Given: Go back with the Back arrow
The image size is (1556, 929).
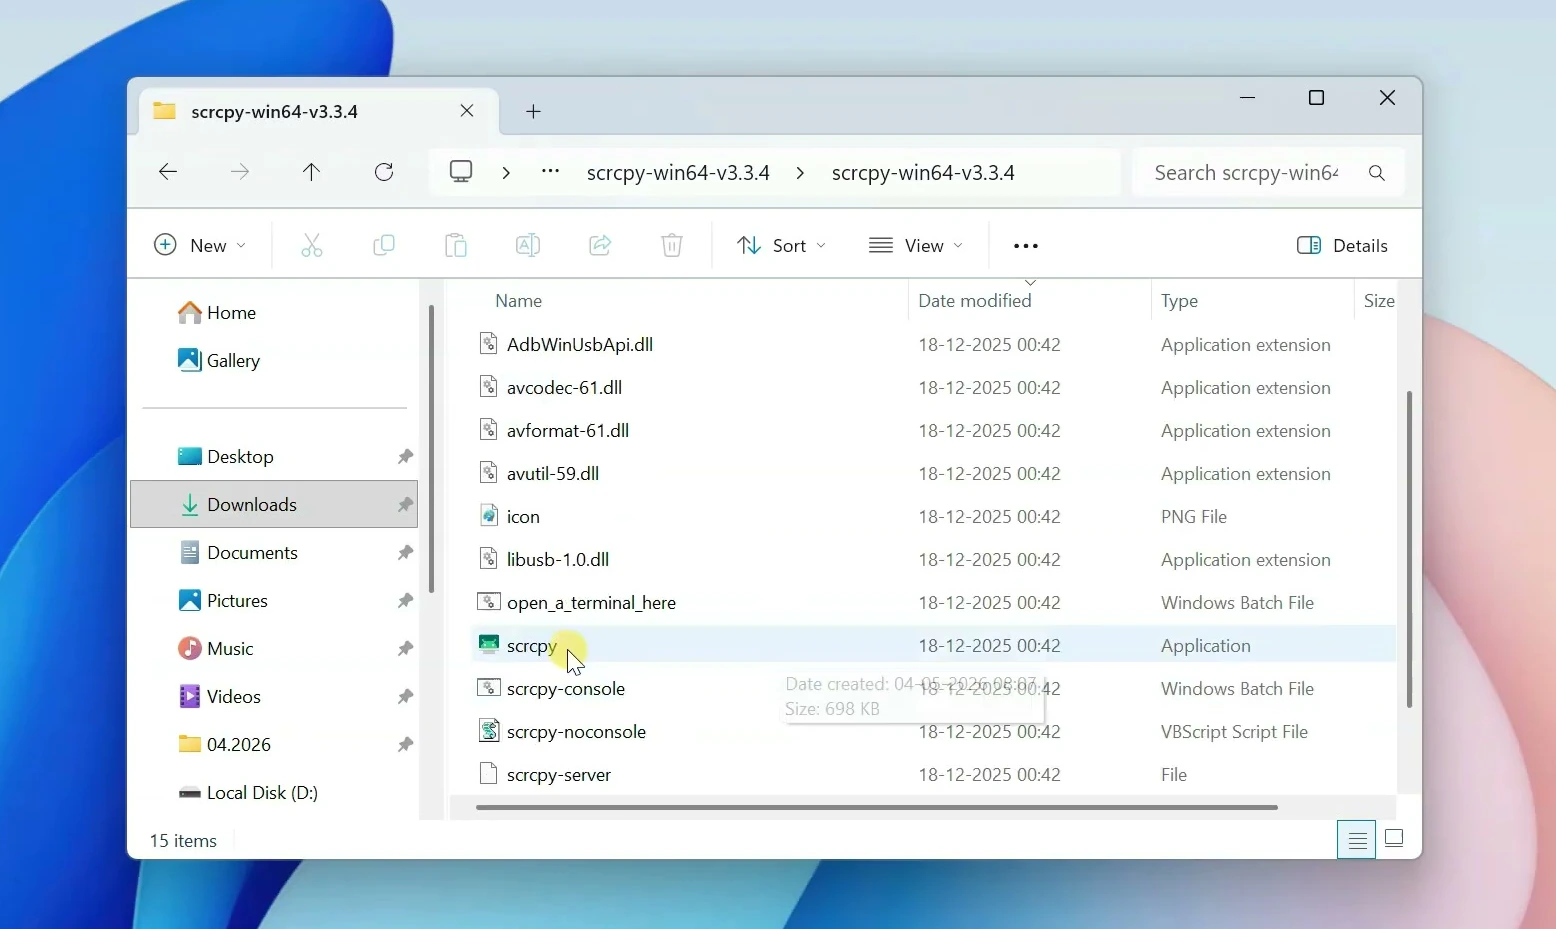Looking at the screenshot, I should coord(168,172).
